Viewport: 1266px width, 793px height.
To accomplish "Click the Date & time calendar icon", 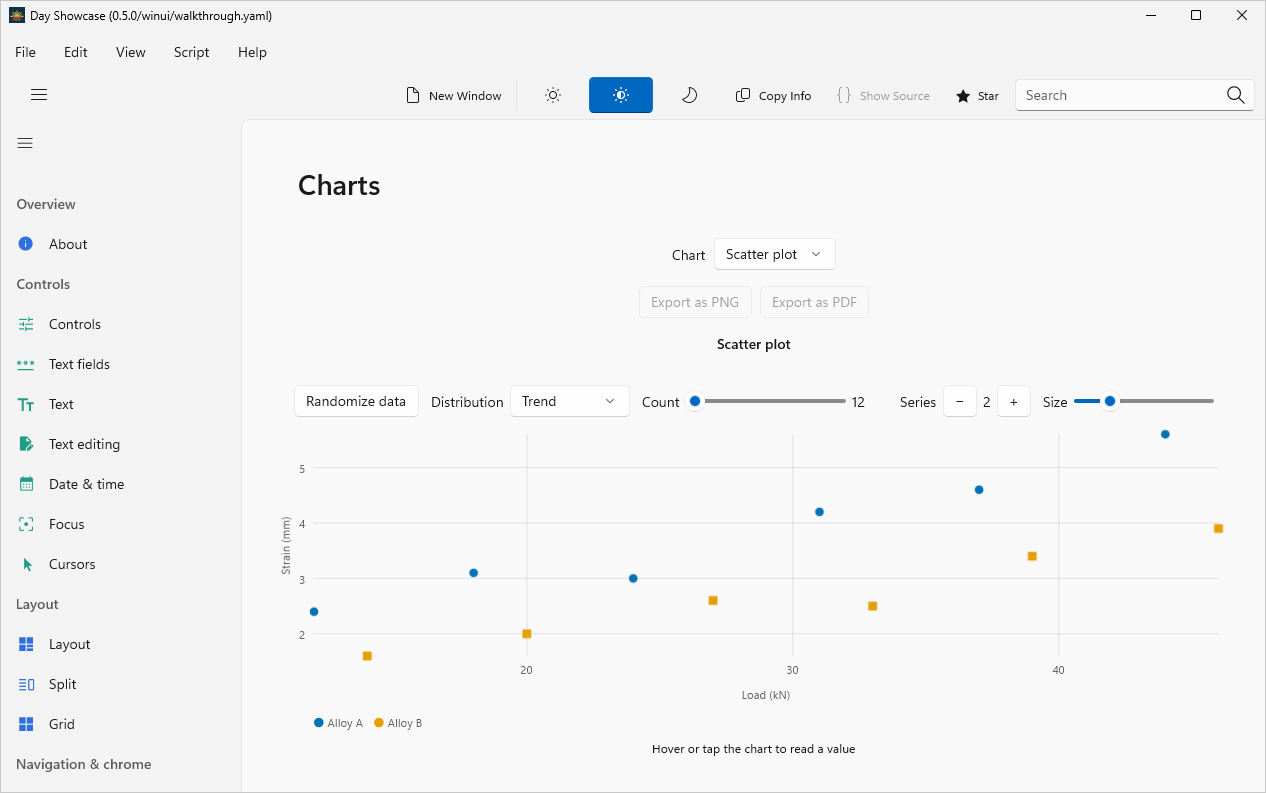I will coord(26,484).
